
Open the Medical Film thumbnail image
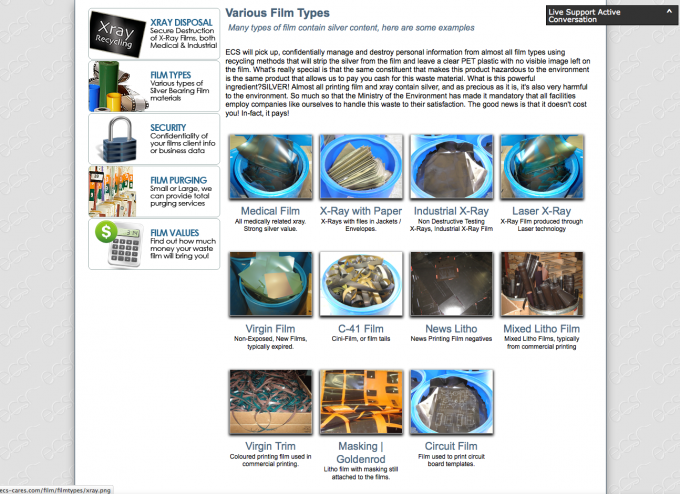(271, 167)
